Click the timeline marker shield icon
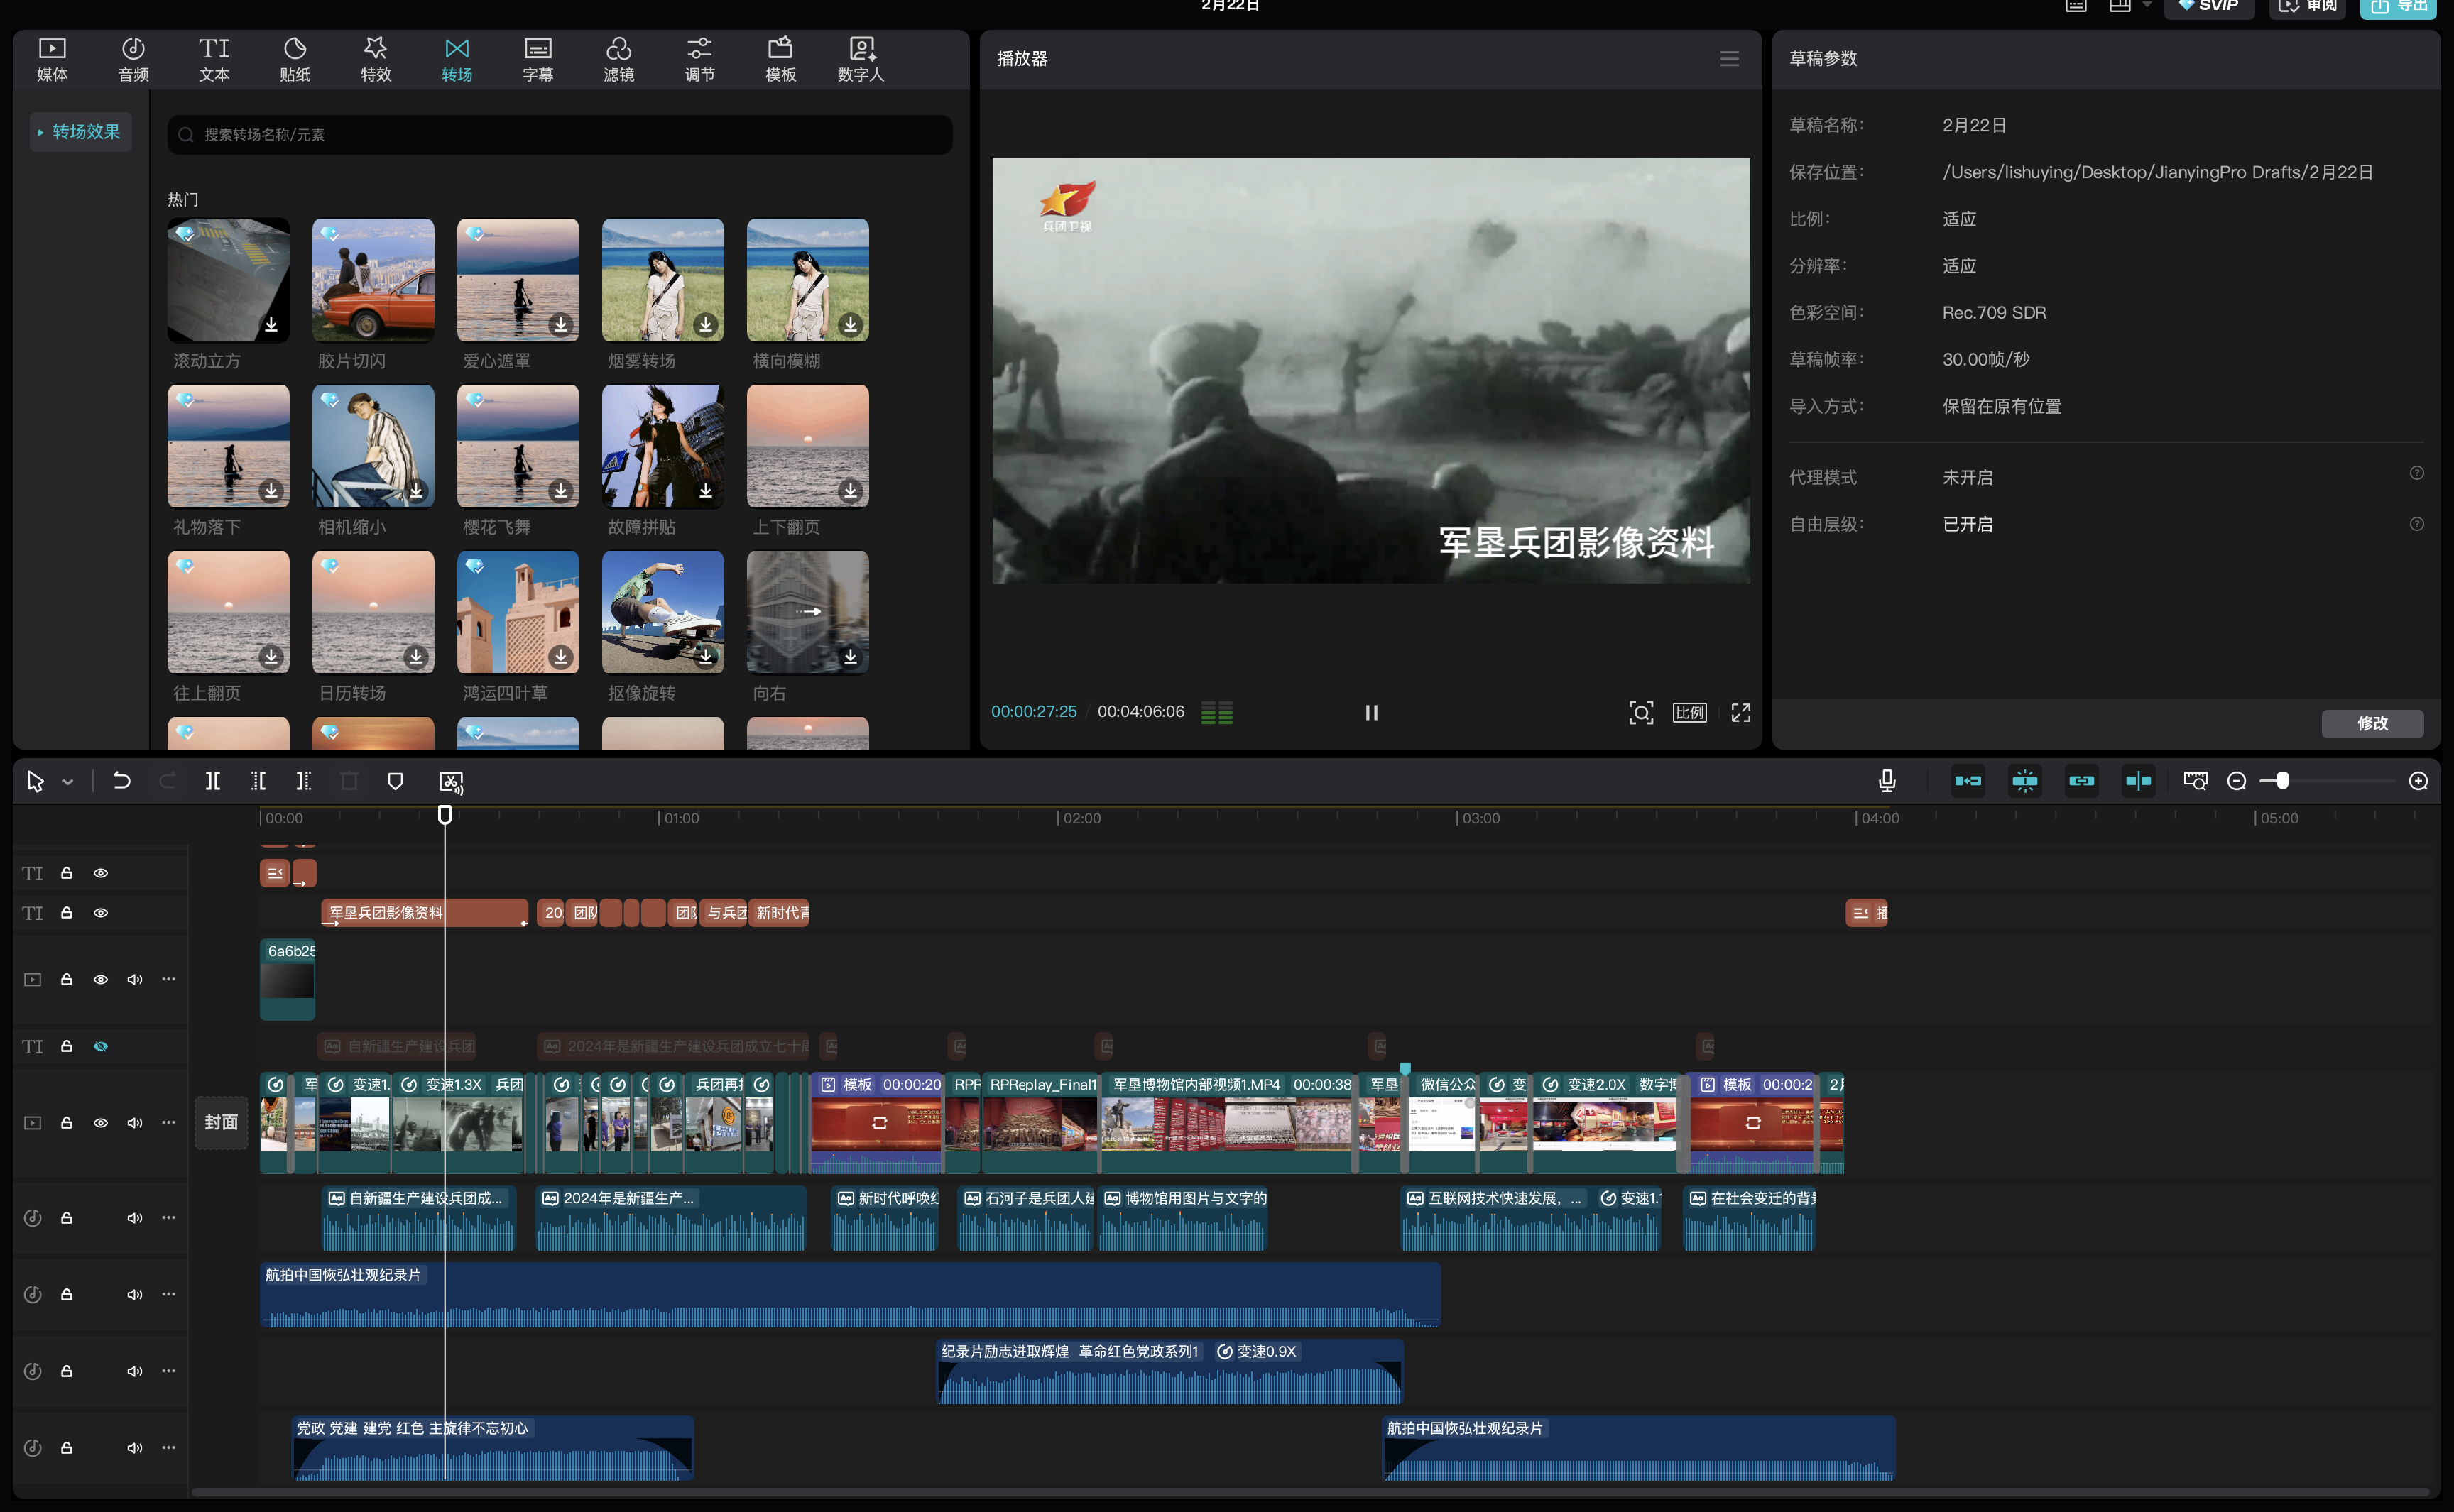 coord(395,781)
